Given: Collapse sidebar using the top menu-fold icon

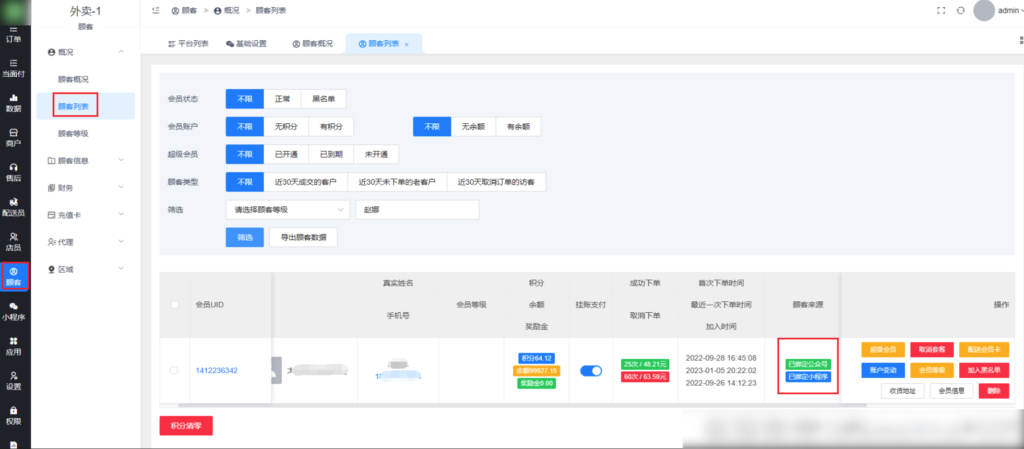Looking at the screenshot, I should (155, 10).
